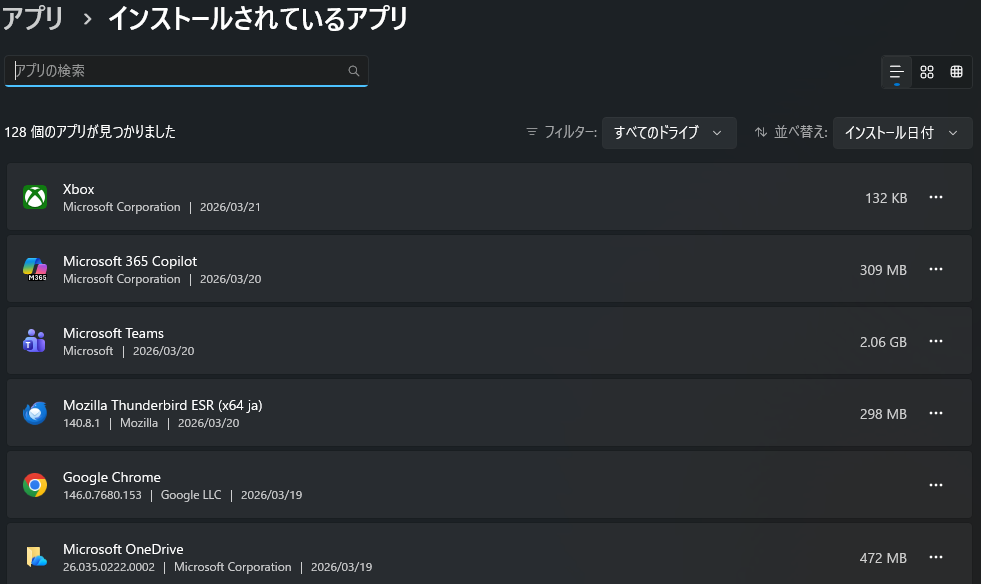The image size is (981, 584).
Task: Open the インストール日付 sort dropdown
Action: pyautogui.click(x=902, y=132)
